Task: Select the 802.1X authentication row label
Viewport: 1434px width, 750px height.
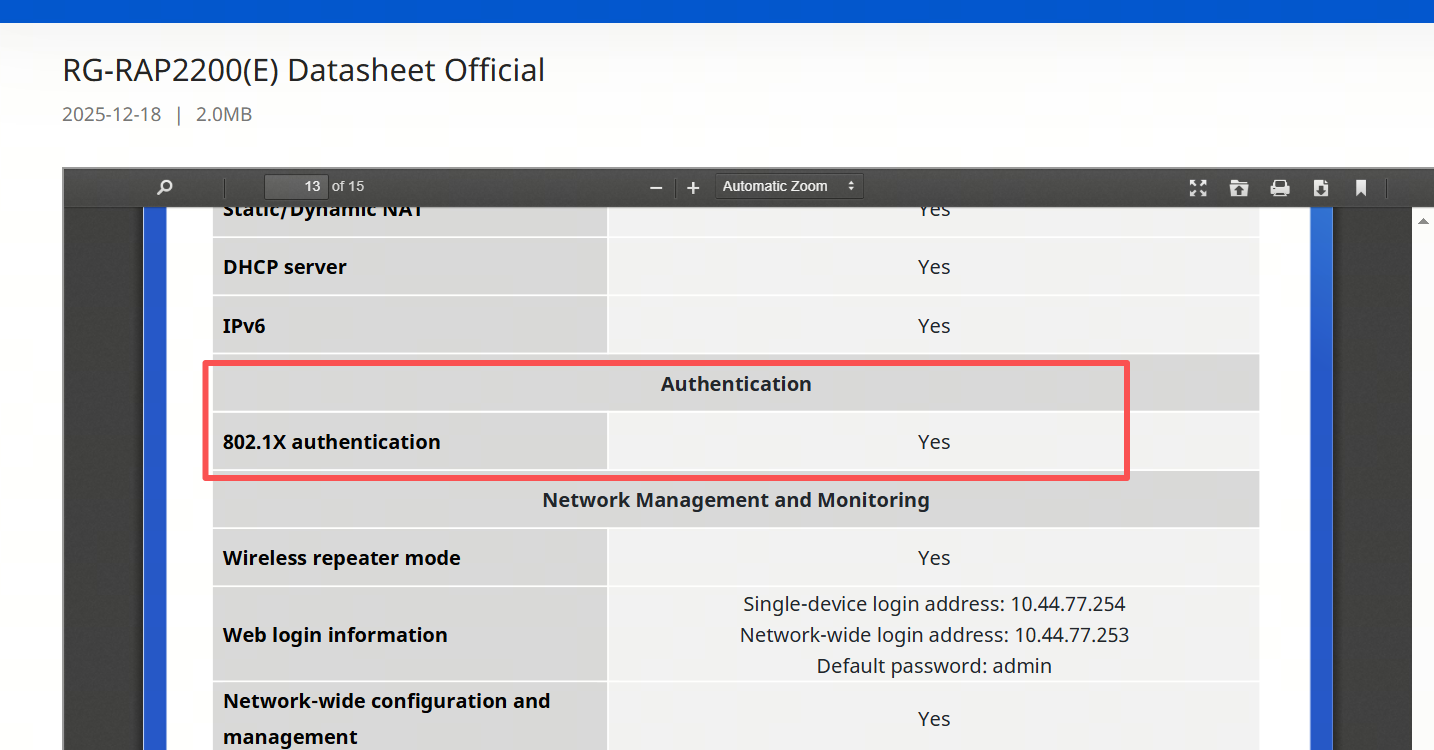Action: click(331, 442)
